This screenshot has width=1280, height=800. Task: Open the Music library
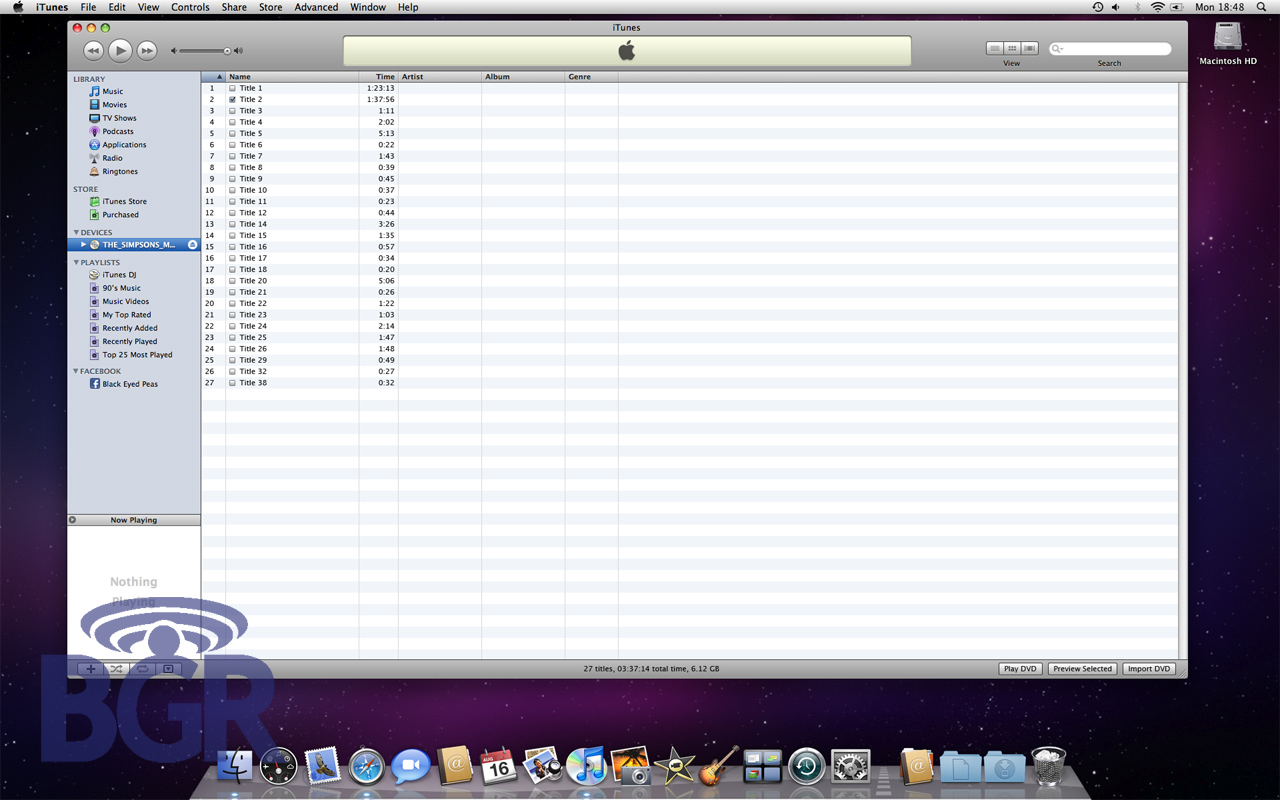[112, 91]
